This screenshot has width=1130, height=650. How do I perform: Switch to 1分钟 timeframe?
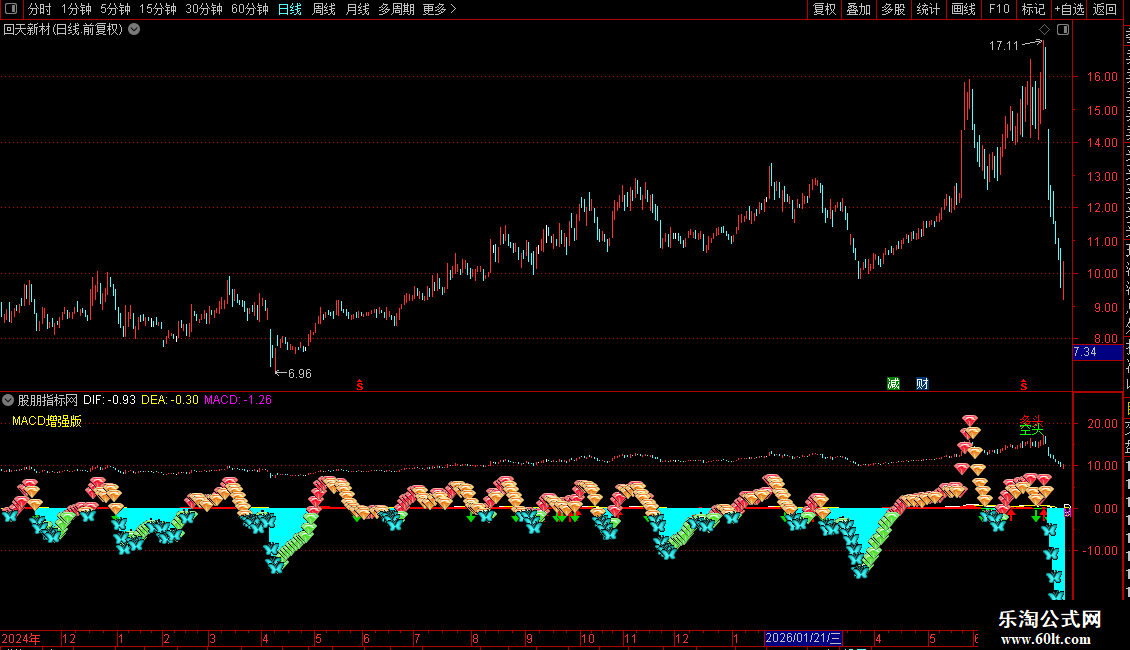[76, 9]
